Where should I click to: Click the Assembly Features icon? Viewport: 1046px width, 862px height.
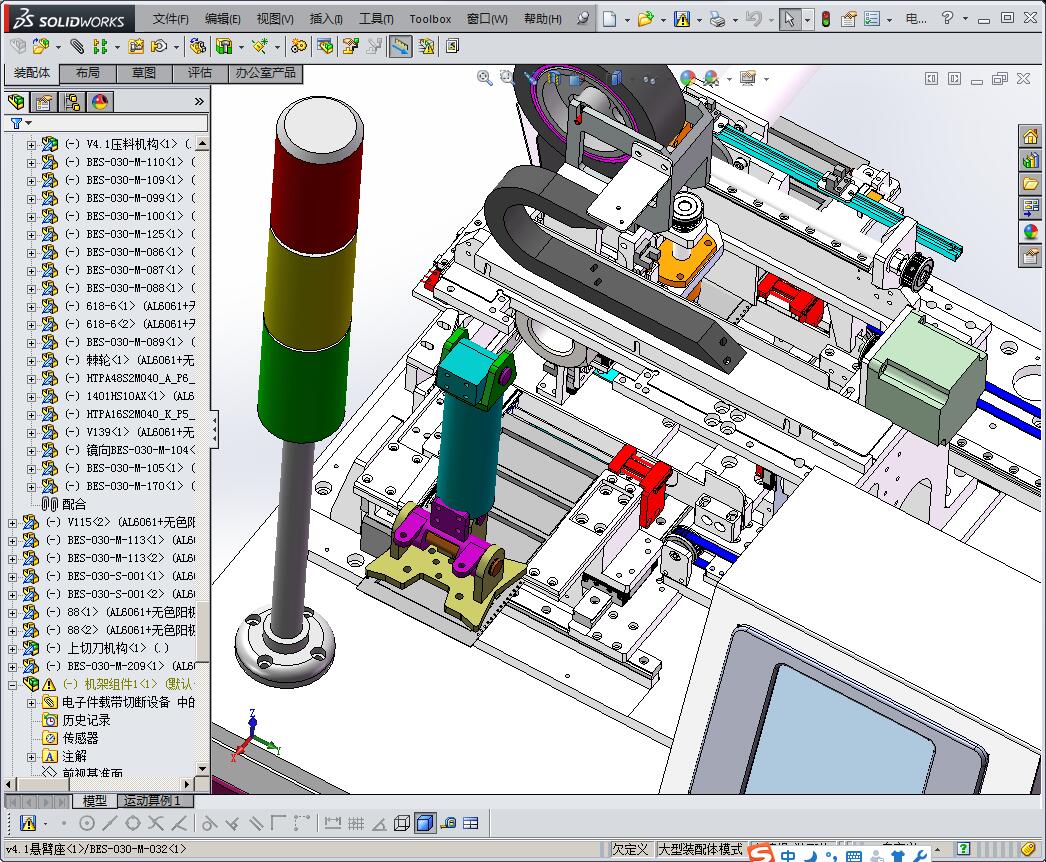225,46
